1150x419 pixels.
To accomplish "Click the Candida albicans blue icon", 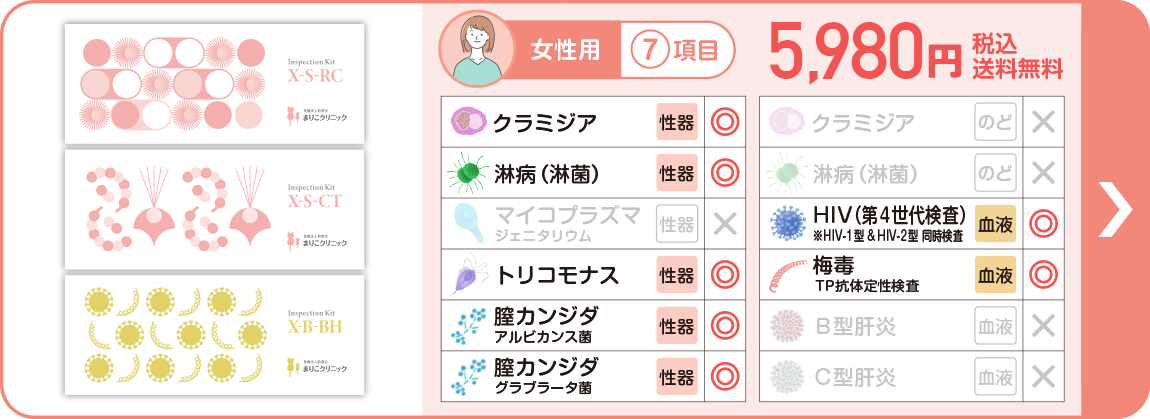I will pos(466,325).
